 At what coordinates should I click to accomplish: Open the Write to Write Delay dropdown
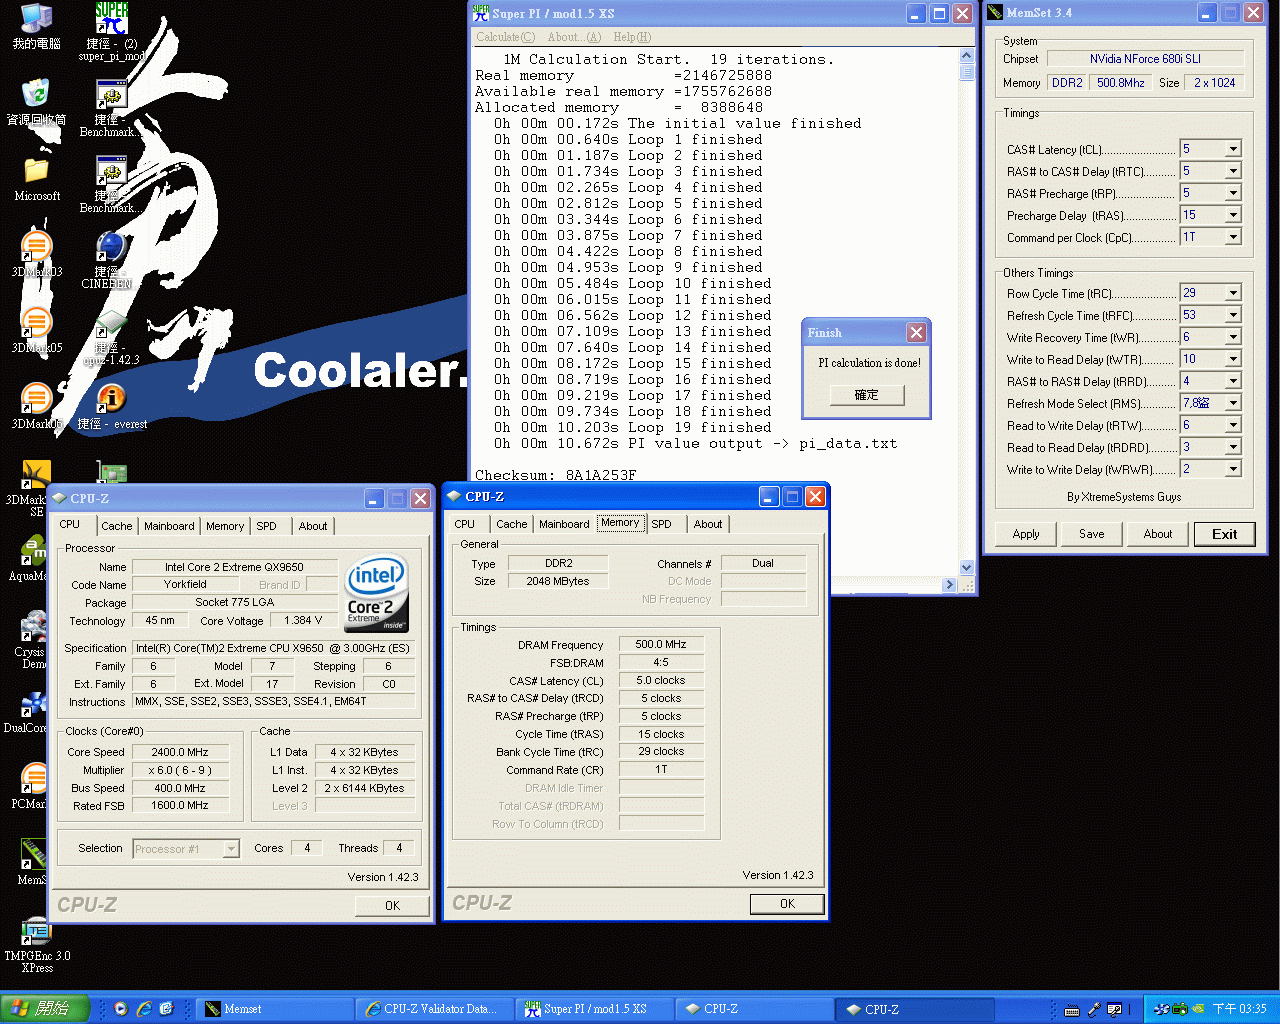tap(1233, 469)
